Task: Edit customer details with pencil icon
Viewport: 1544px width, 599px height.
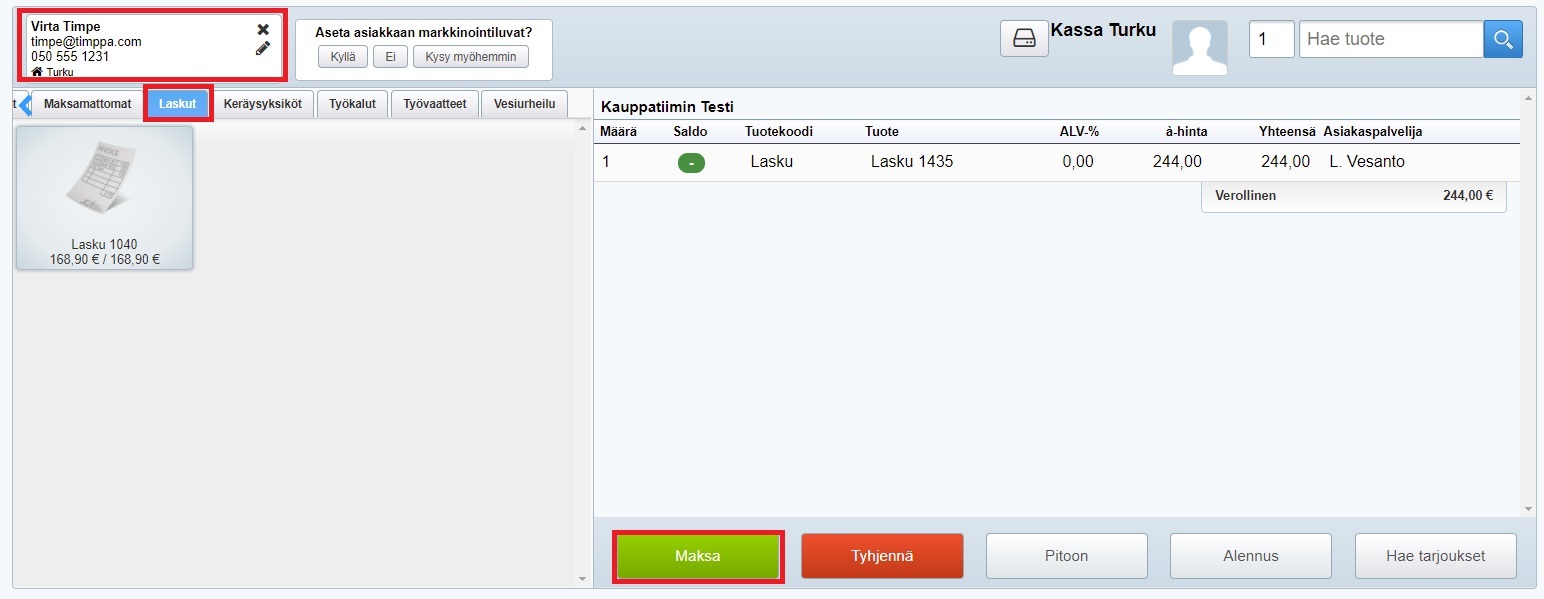Action: coord(263,48)
